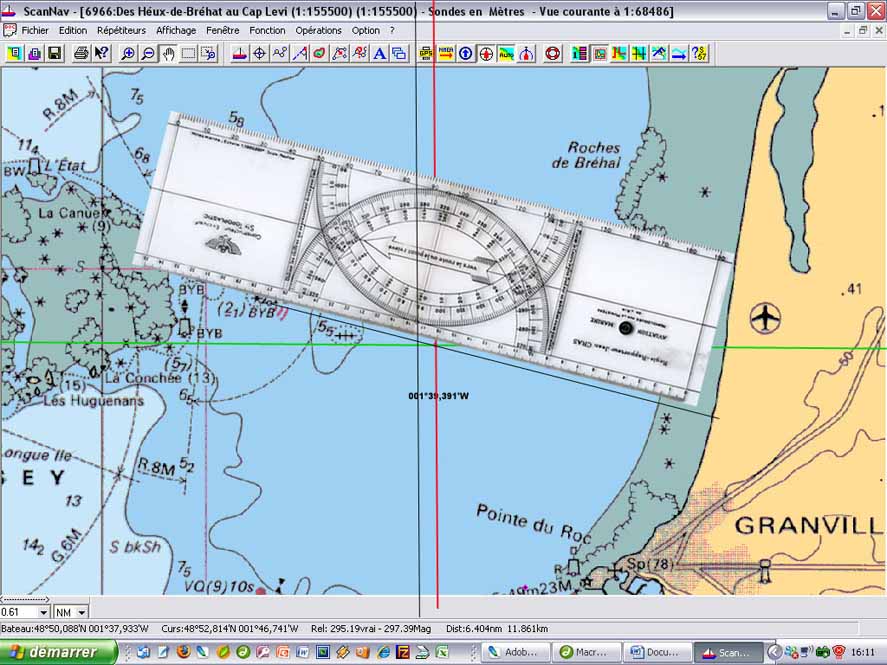Click Pointe du Roc label on chart
Viewport: 887px width, 665px height.
coord(533,524)
